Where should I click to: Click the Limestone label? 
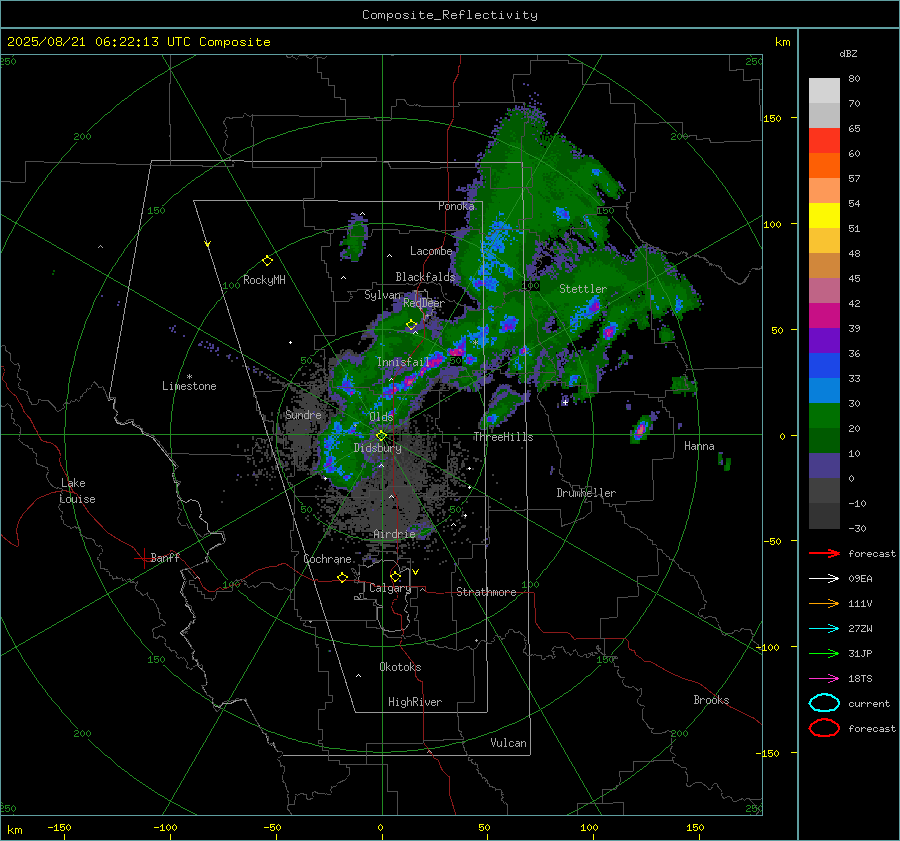click(x=189, y=386)
